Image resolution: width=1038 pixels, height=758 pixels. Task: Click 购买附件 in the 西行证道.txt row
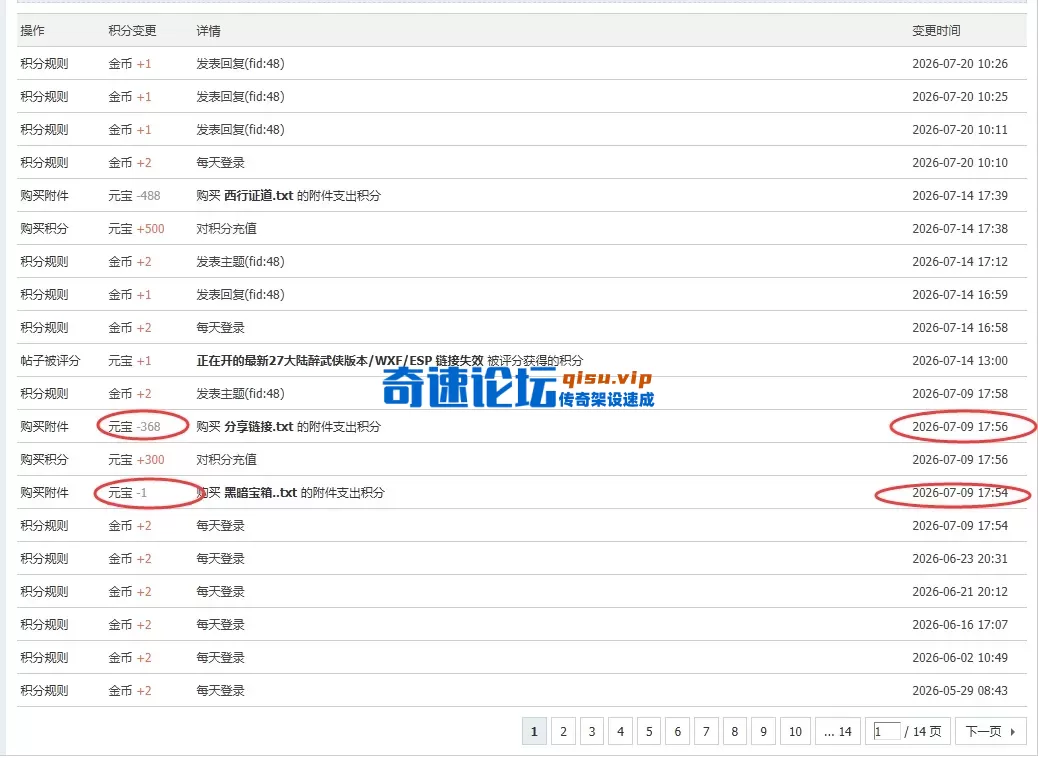coord(44,196)
